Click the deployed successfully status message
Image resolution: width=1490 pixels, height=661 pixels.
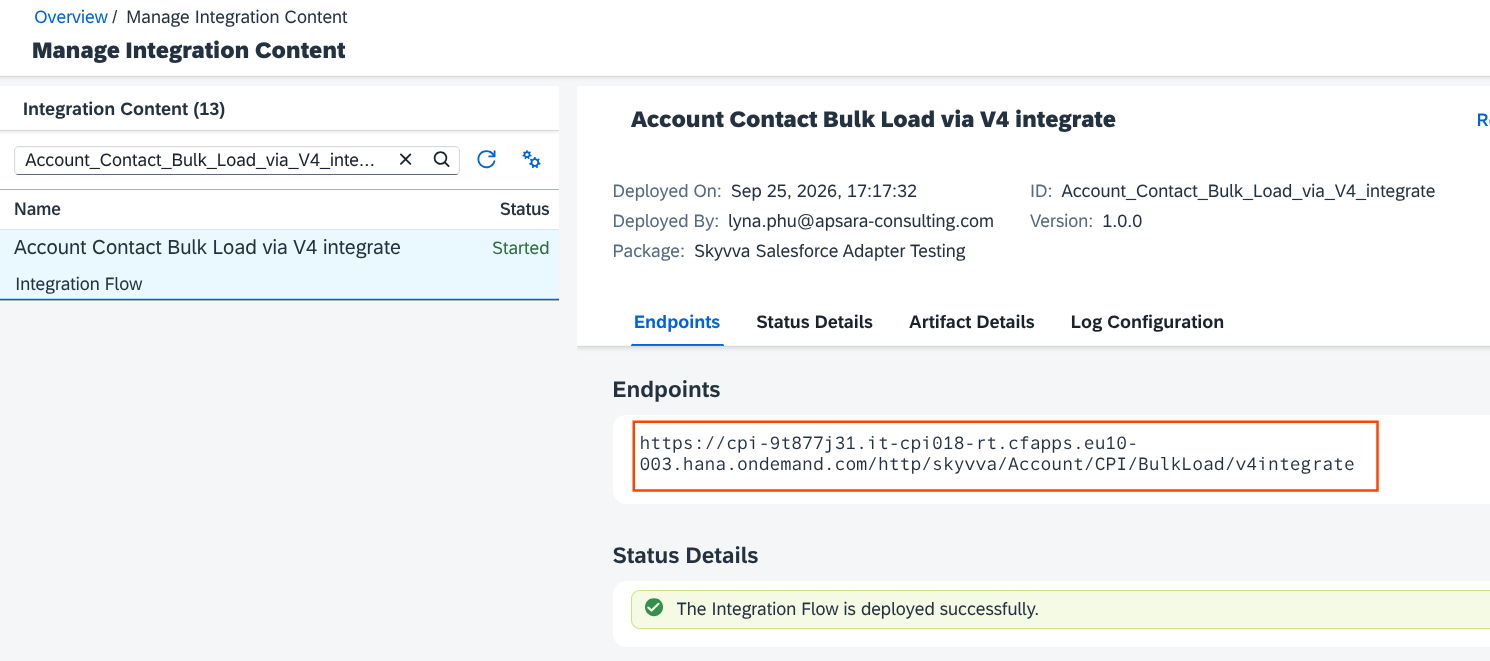858,608
